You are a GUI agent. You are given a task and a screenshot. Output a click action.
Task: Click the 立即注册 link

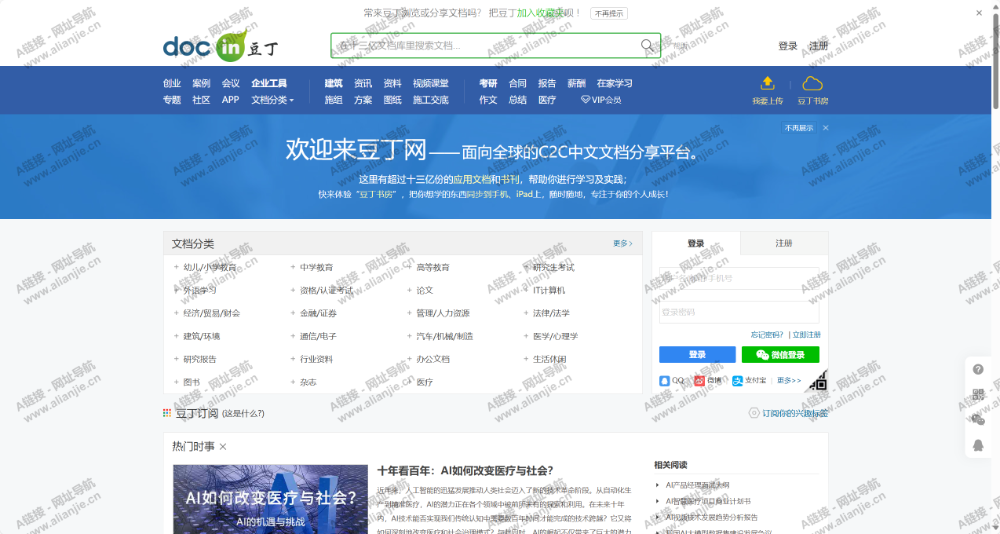pyautogui.click(x=806, y=334)
